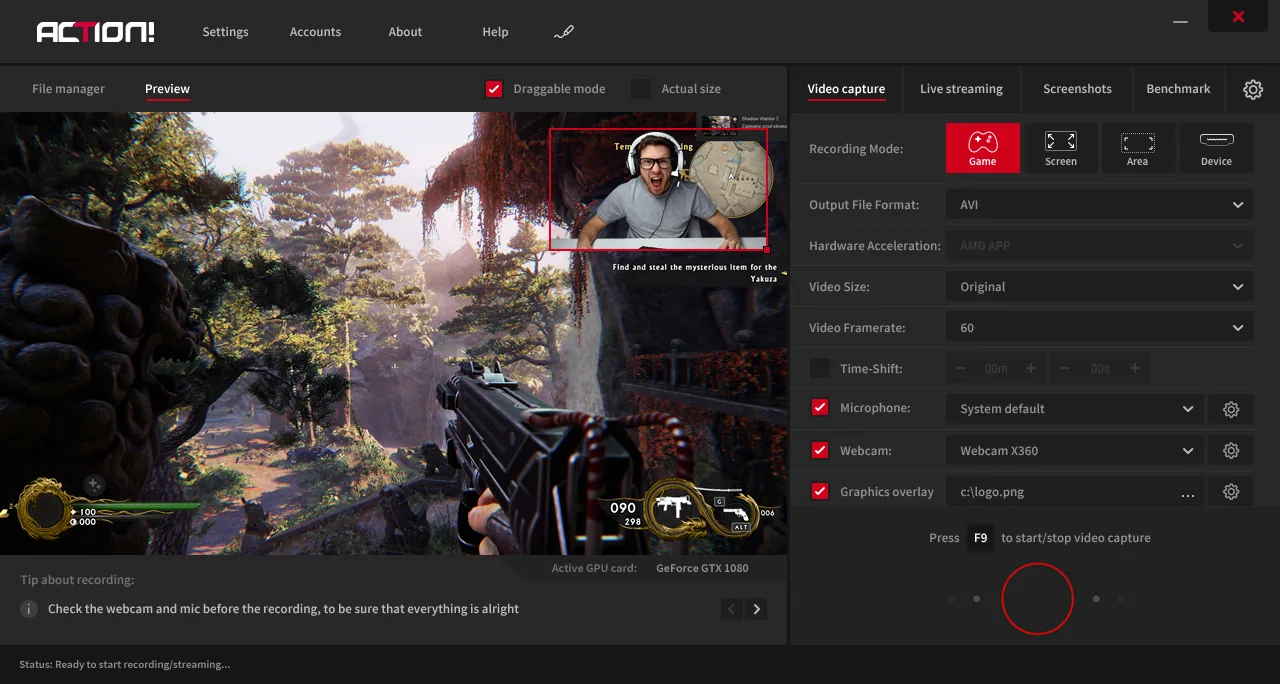Disable Webcam checkbox
The height and width of the screenshot is (684, 1280).
[x=820, y=451]
